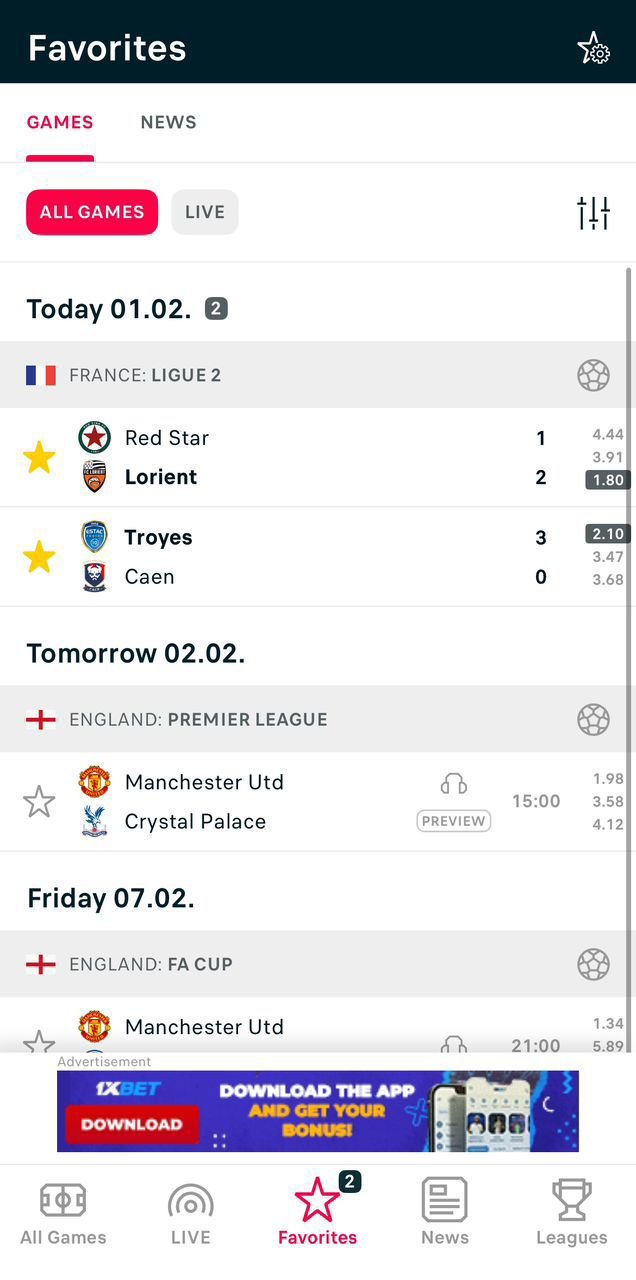Open audio headphones for Manchester Utd match

tap(454, 784)
